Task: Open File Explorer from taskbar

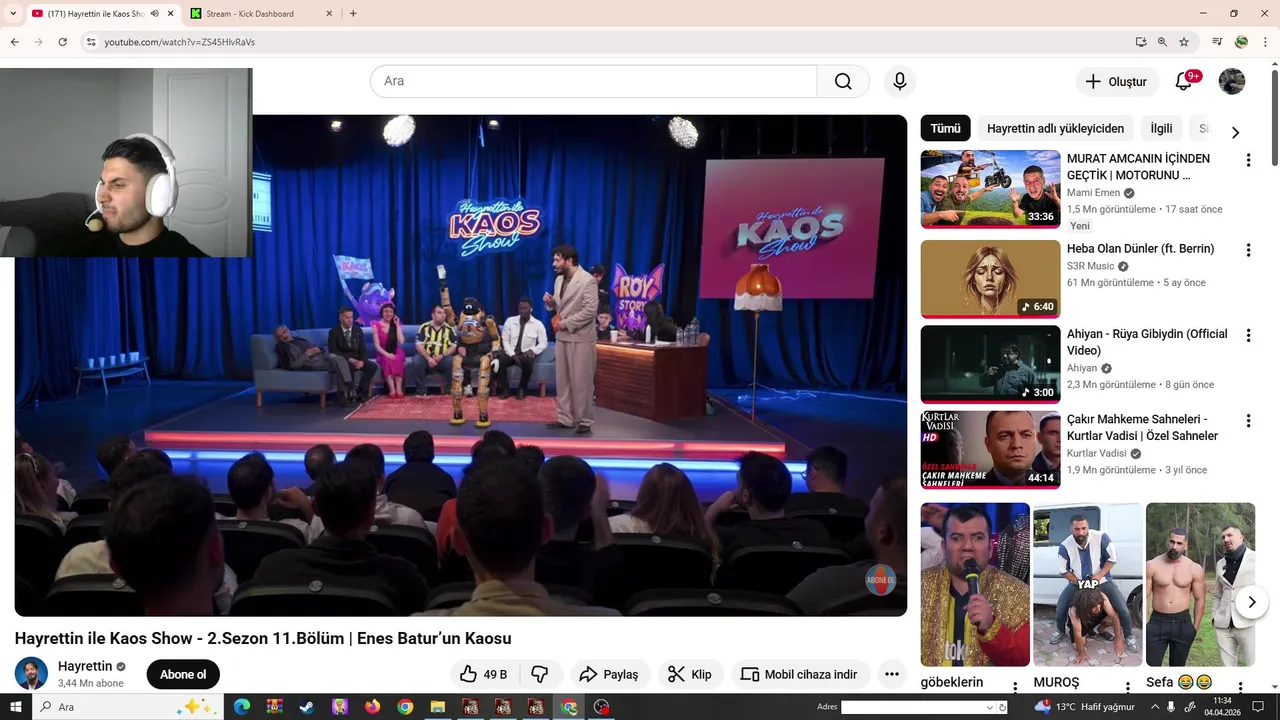Action: (x=438, y=707)
